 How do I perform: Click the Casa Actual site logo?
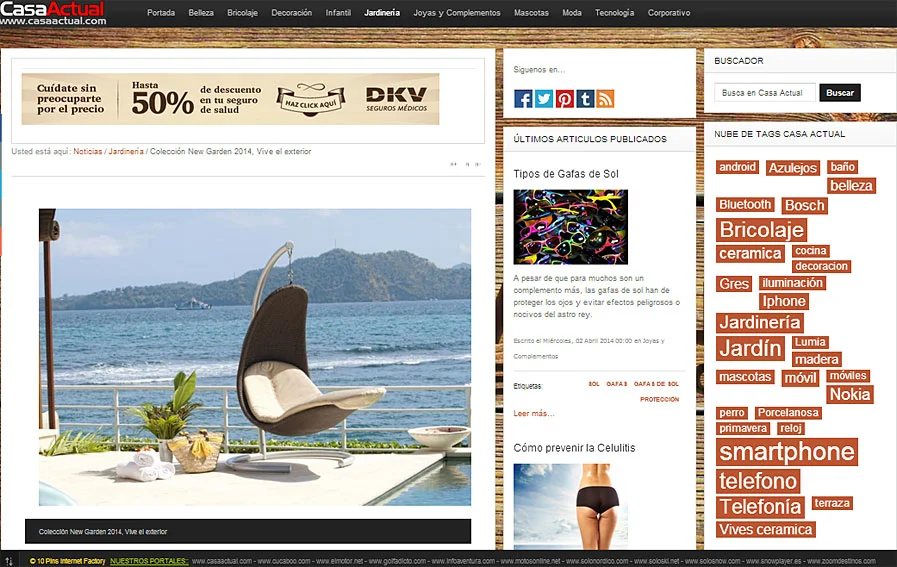click(x=53, y=13)
